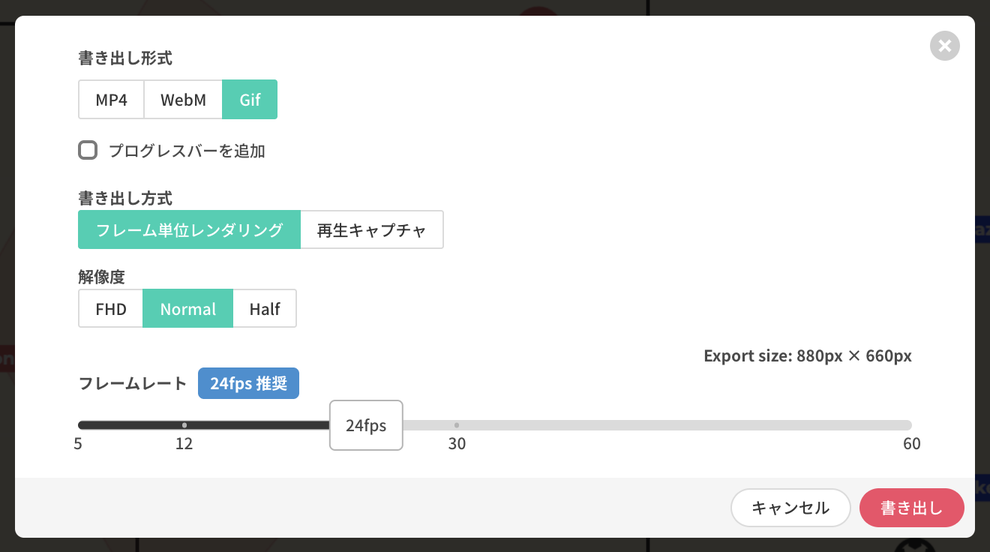Click the 書き出し形式 heading
The height and width of the screenshot is (552, 990).
click(125, 58)
